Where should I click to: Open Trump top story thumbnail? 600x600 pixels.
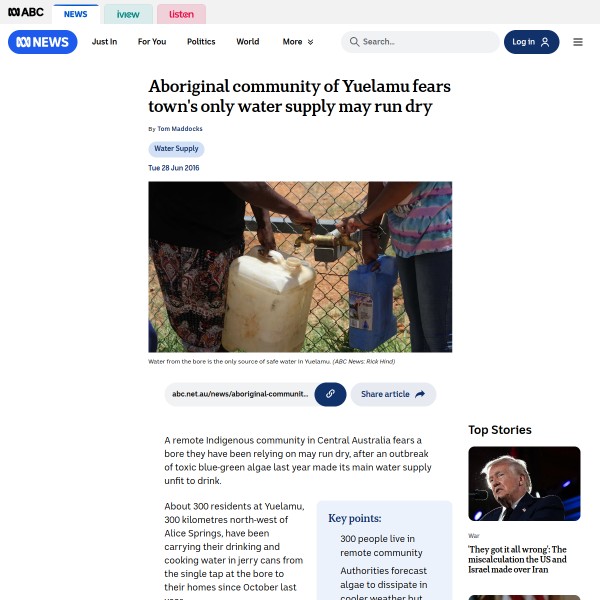[524, 483]
